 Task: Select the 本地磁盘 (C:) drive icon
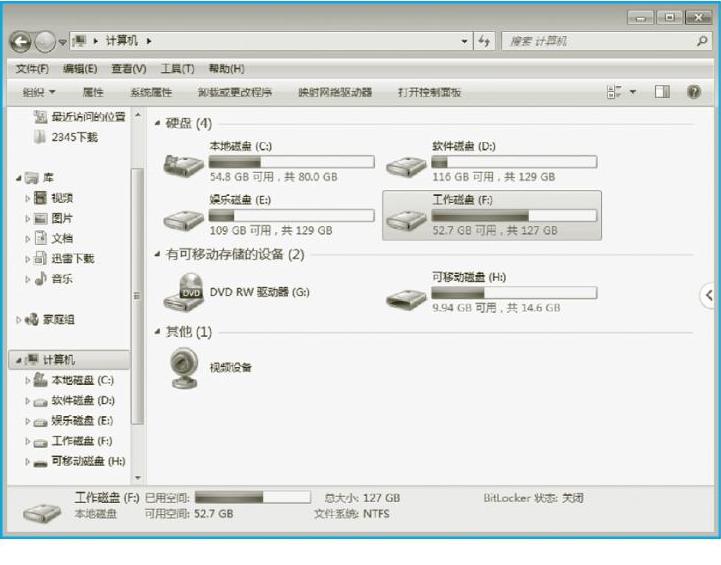[183, 166]
